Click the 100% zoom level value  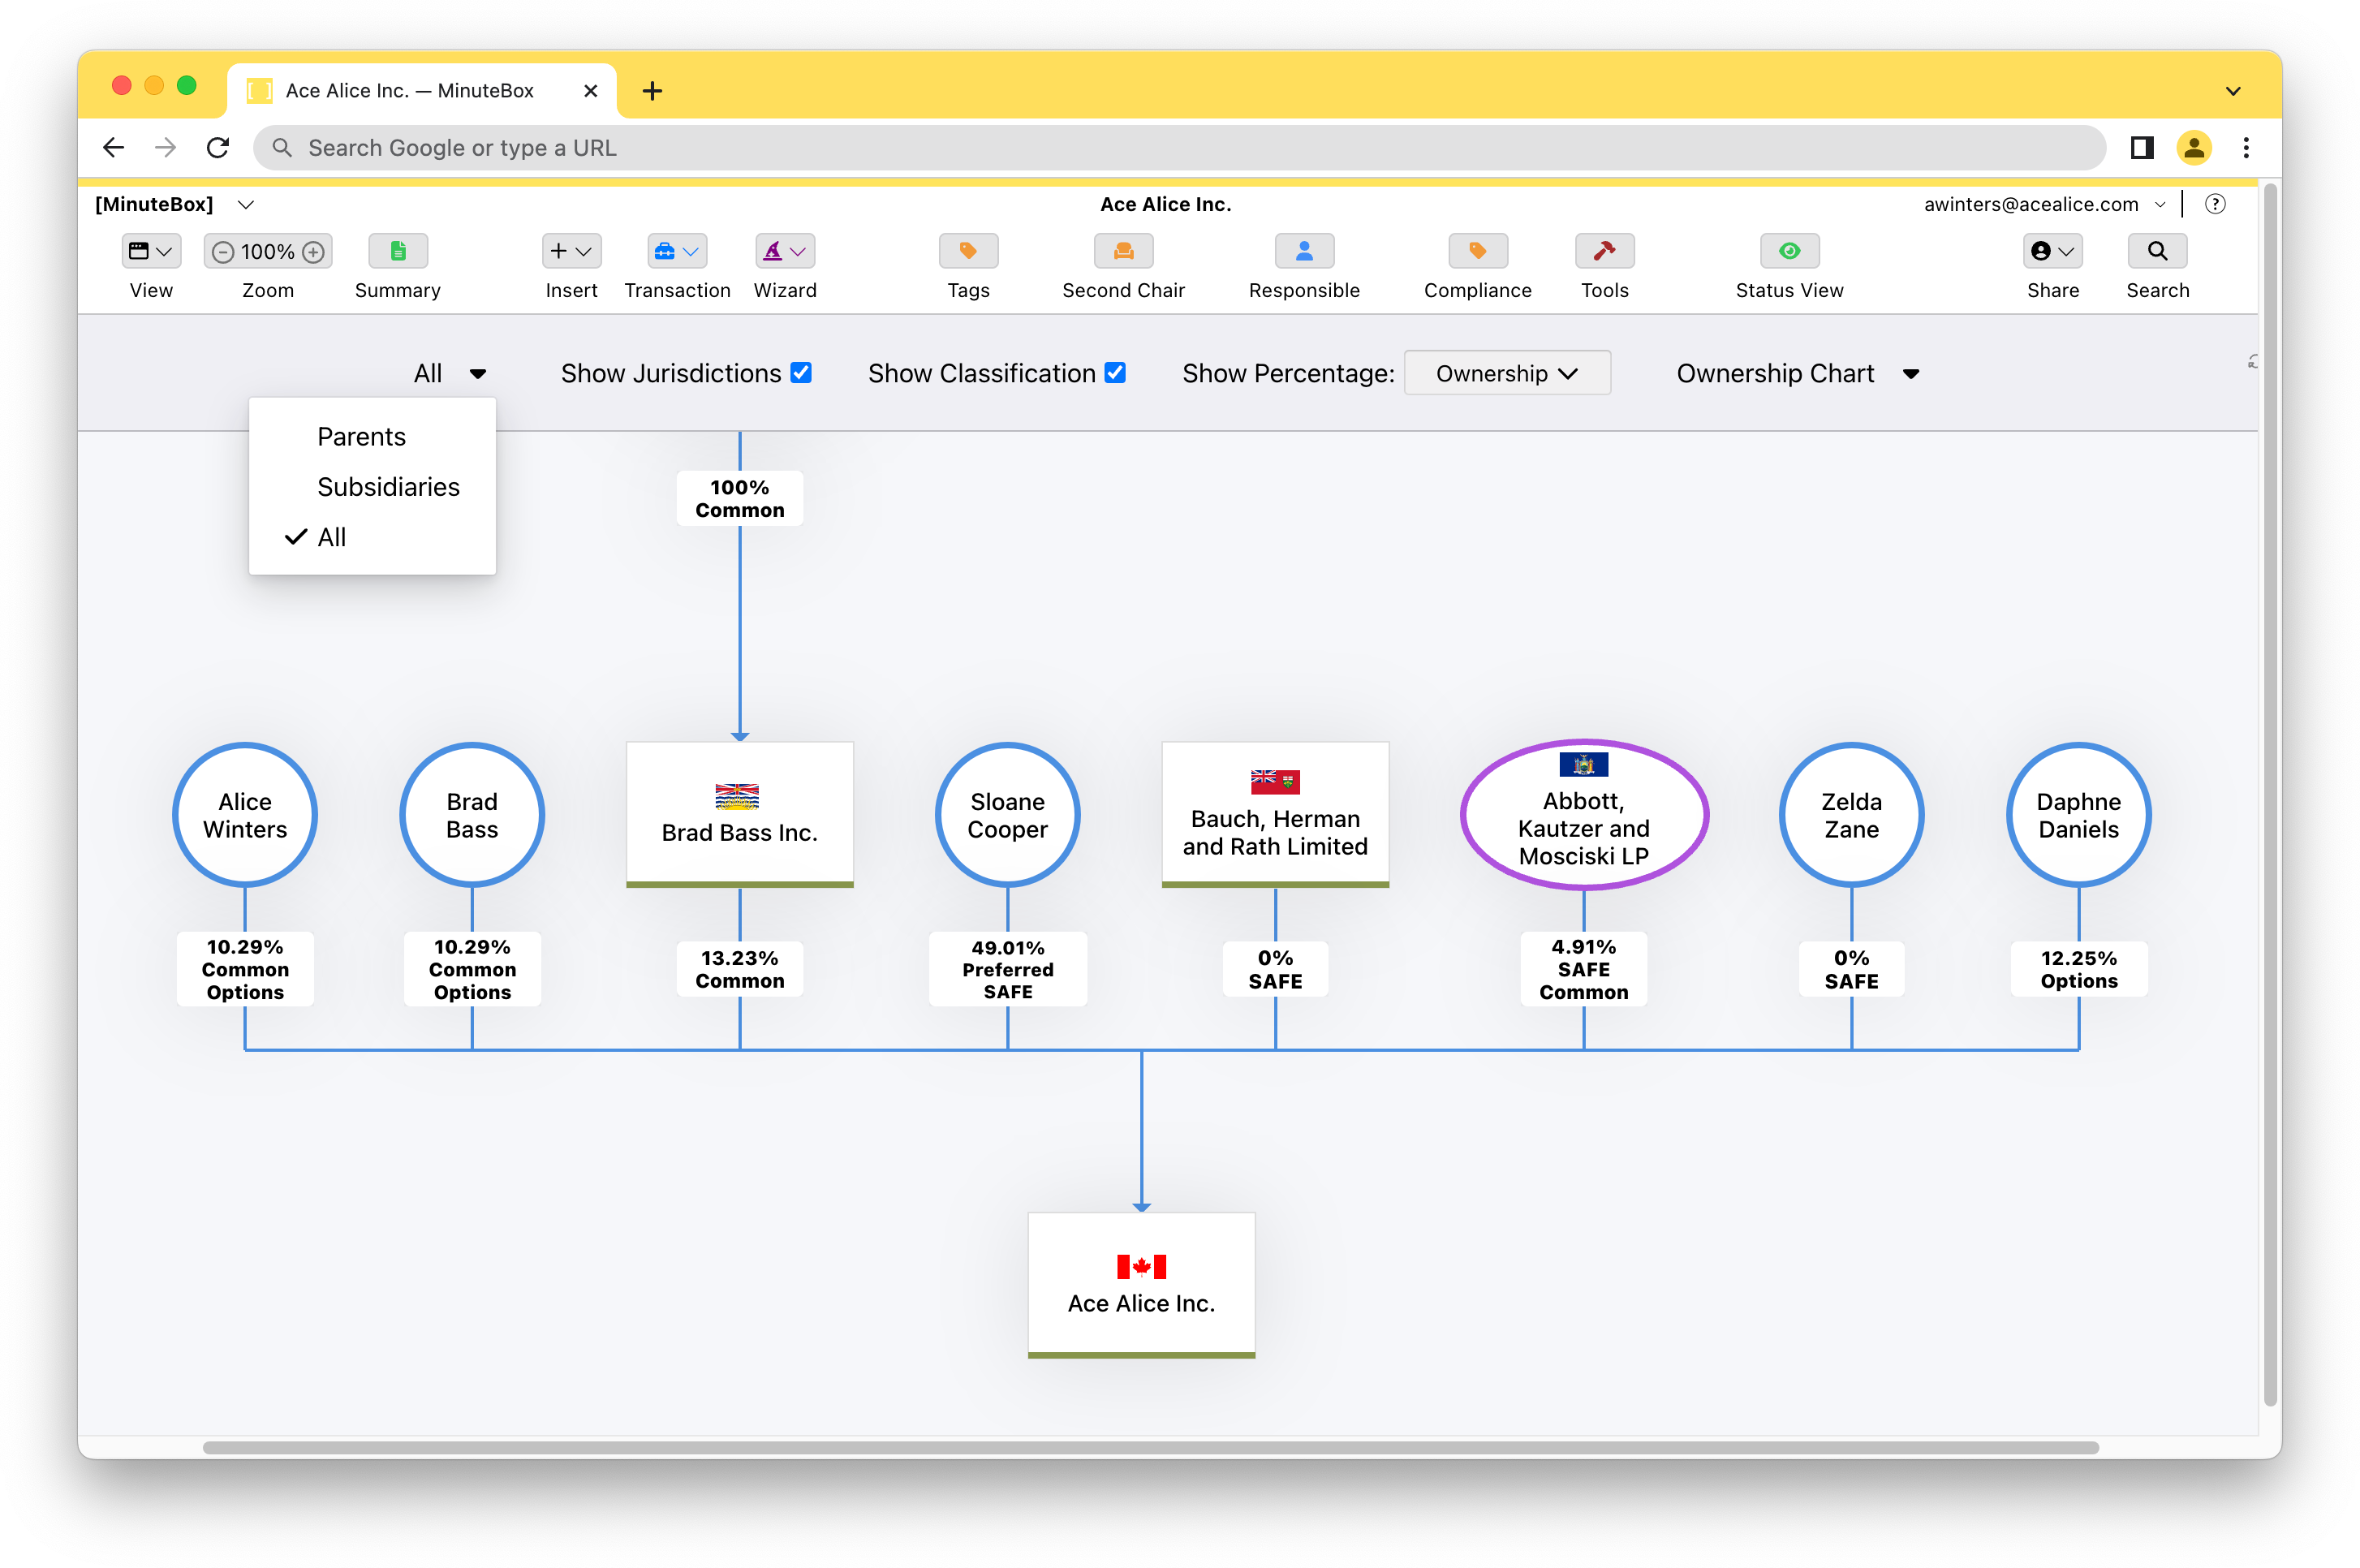click(268, 252)
